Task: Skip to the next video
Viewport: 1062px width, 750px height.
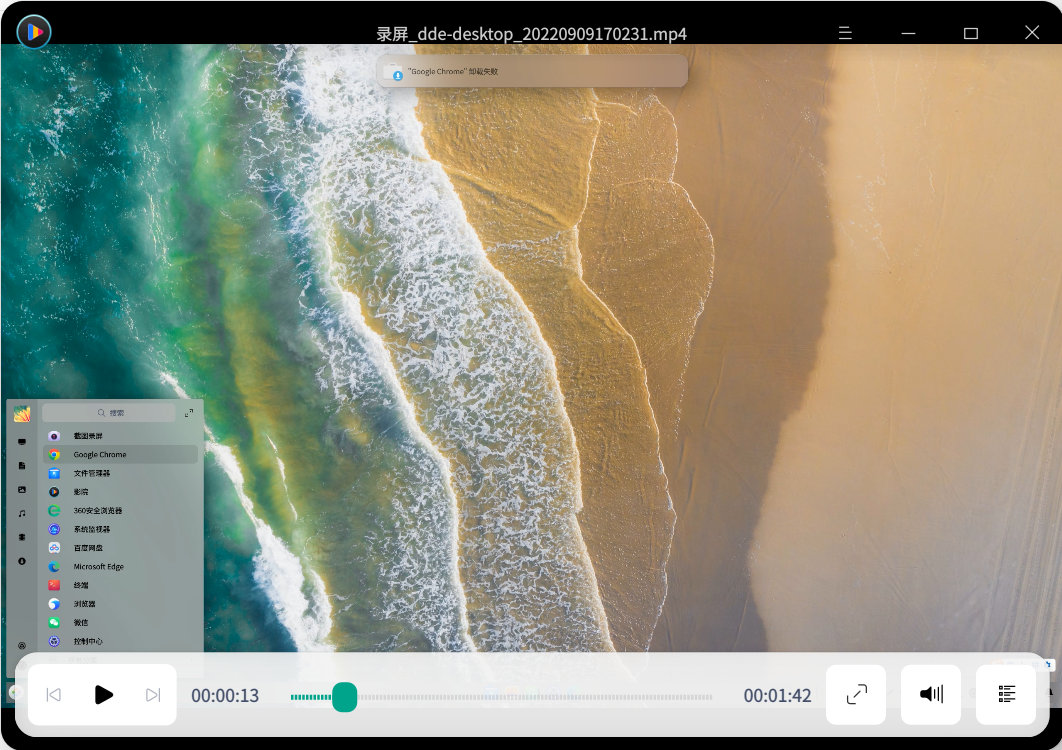Action: point(153,695)
